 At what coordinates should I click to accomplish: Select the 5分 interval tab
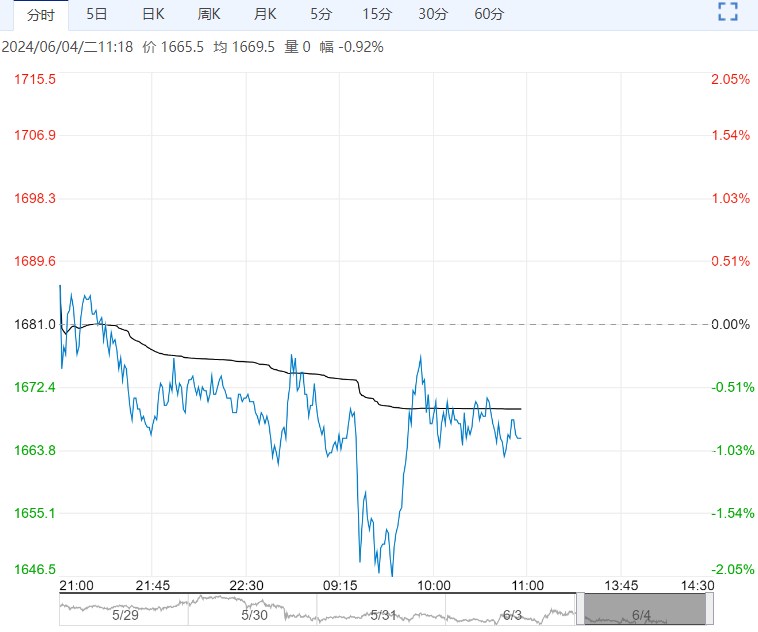321,14
